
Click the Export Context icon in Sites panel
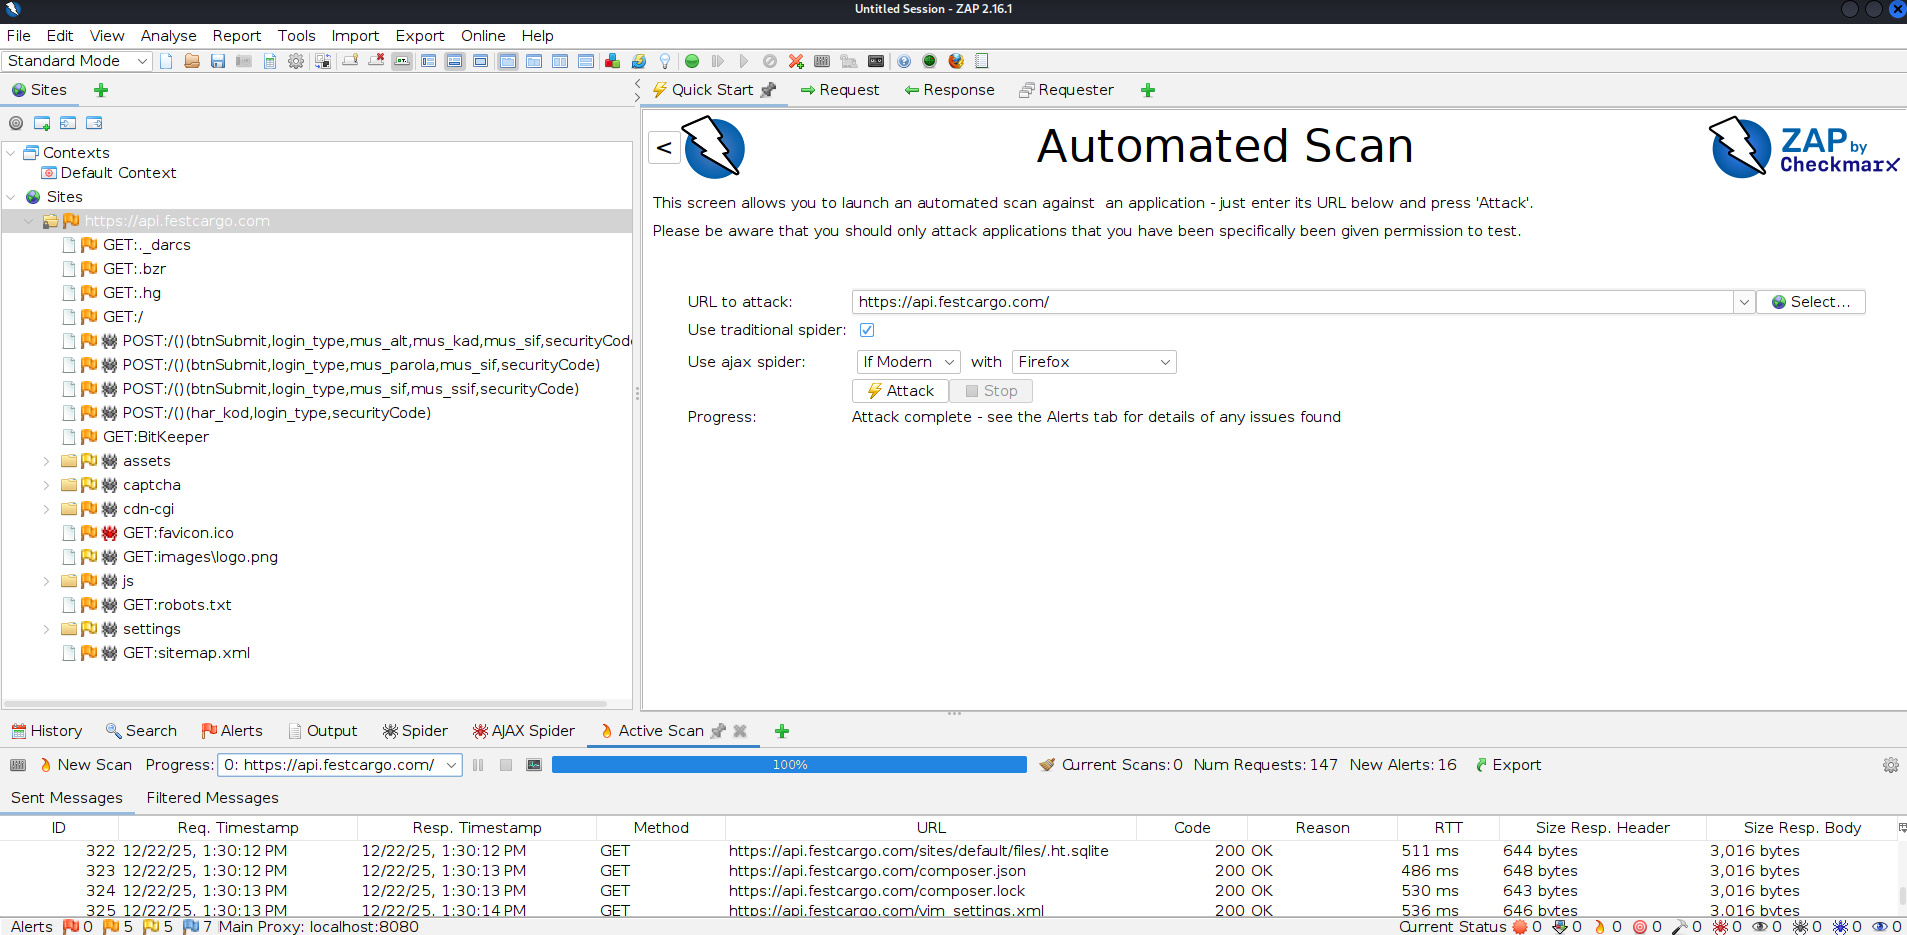point(94,123)
